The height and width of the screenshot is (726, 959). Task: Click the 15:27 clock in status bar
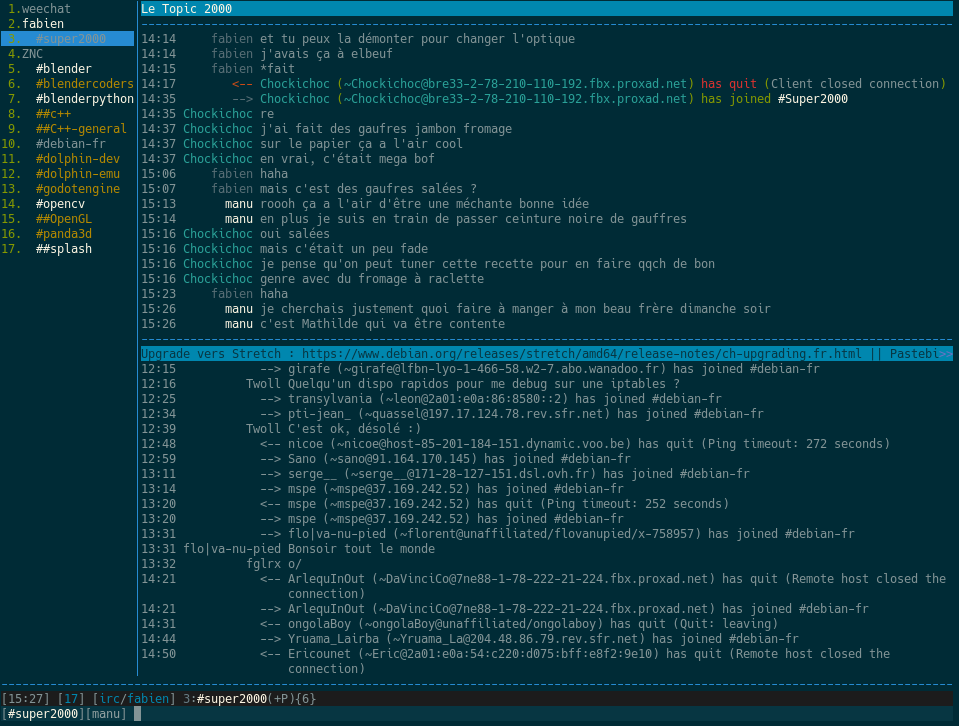tap(26, 698)
